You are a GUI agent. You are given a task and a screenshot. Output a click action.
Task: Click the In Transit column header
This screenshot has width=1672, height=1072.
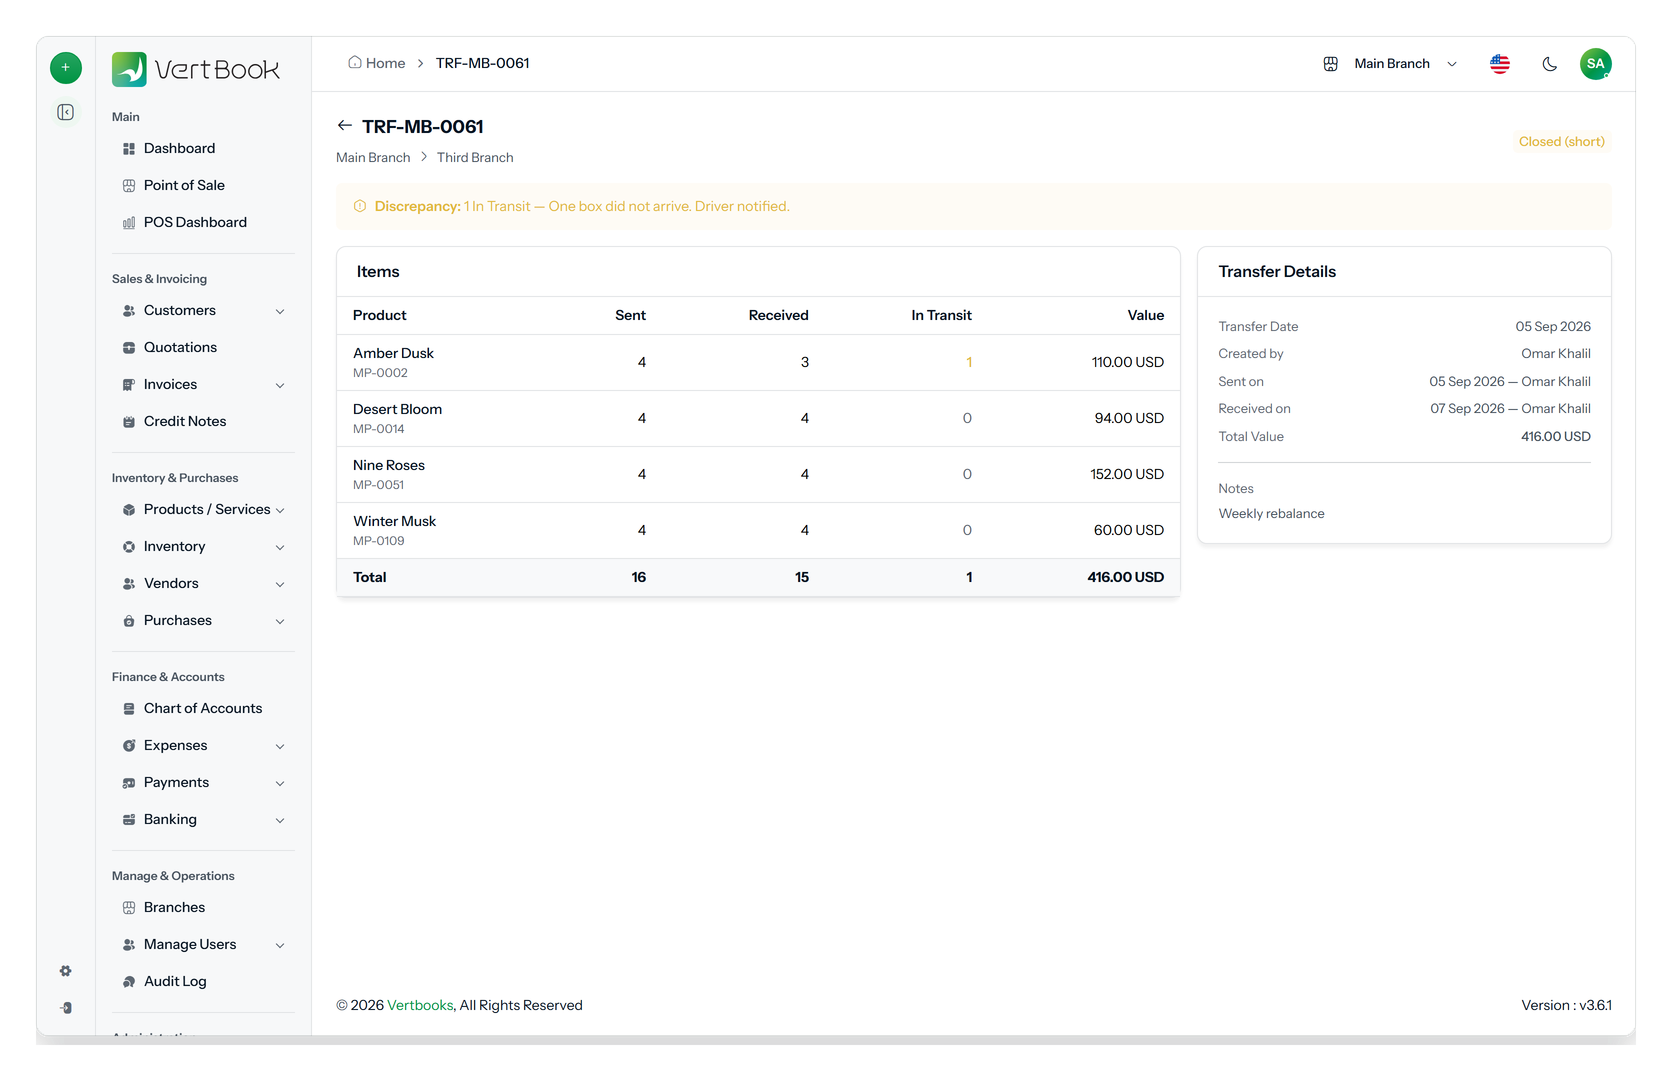941,315
